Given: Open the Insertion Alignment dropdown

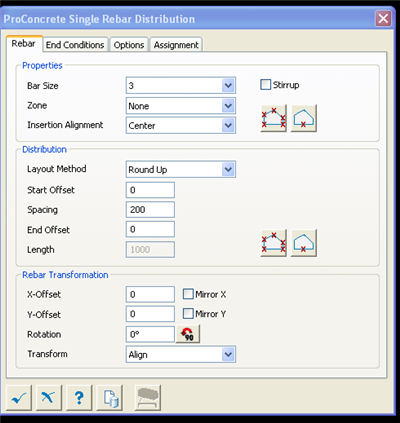Looking at the screenshot, I should point(181,125).
